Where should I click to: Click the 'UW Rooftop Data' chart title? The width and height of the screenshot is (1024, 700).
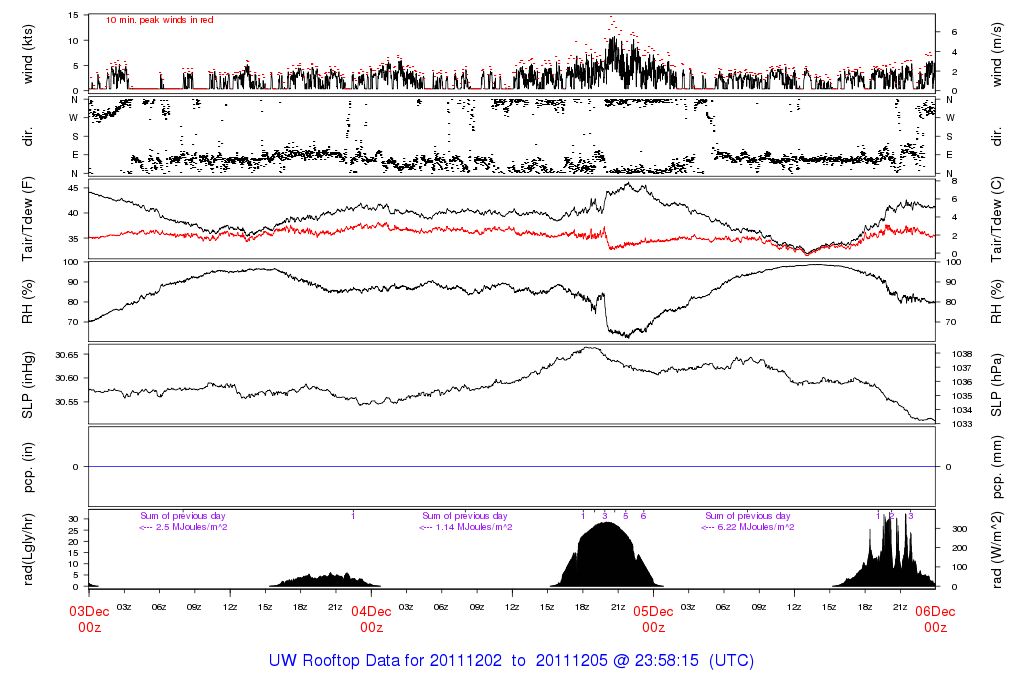click(x=511, y=660)
